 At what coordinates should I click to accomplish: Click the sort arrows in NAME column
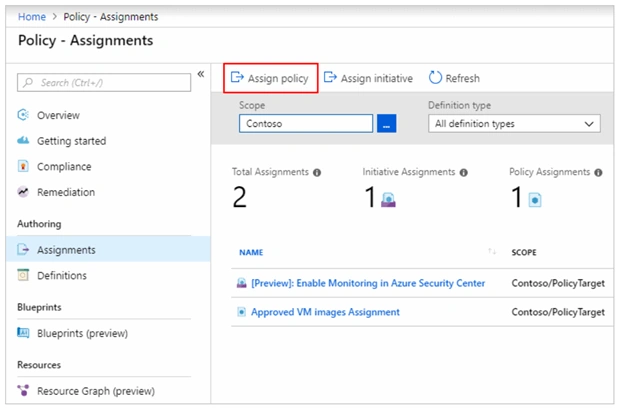(492, 252)
